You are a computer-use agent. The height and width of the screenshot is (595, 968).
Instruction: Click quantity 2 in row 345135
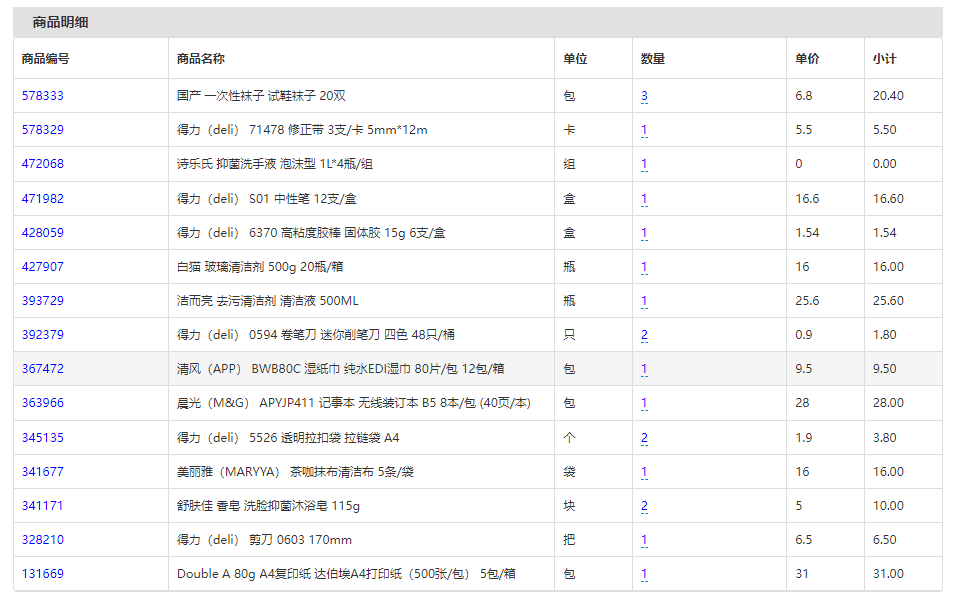(x=644, y=438)
